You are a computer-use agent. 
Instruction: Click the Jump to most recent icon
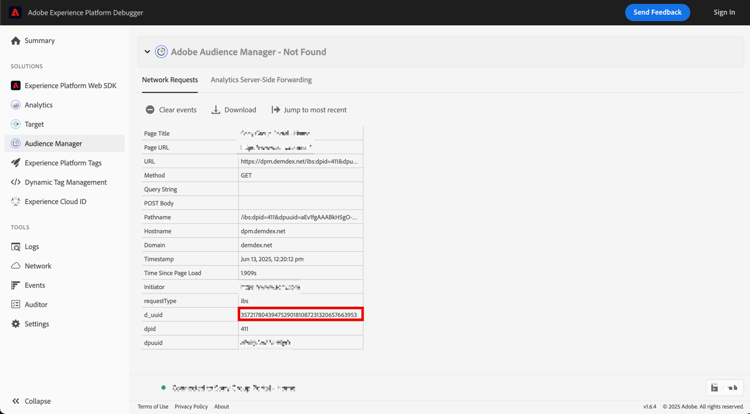coord(276,110)
